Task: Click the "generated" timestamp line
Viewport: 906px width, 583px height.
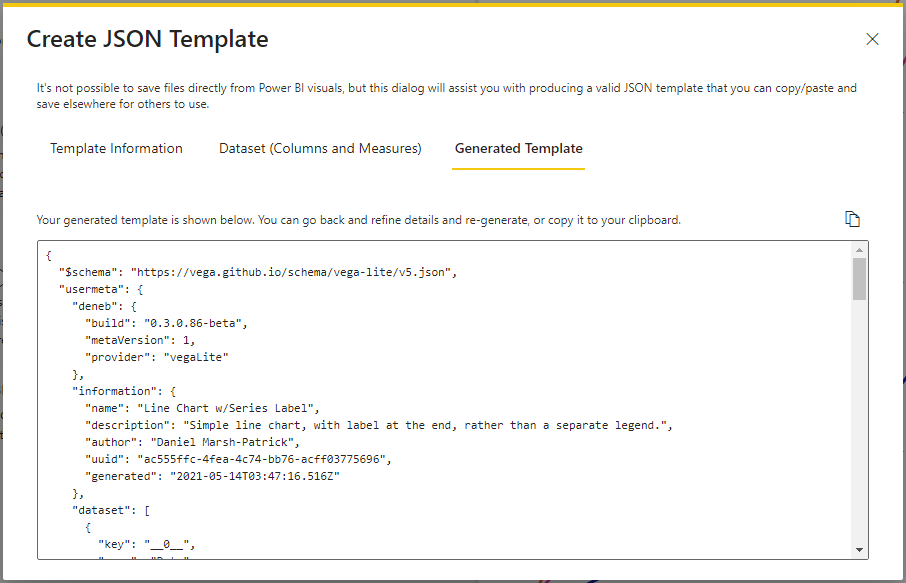Action: [x=212, y=477]
